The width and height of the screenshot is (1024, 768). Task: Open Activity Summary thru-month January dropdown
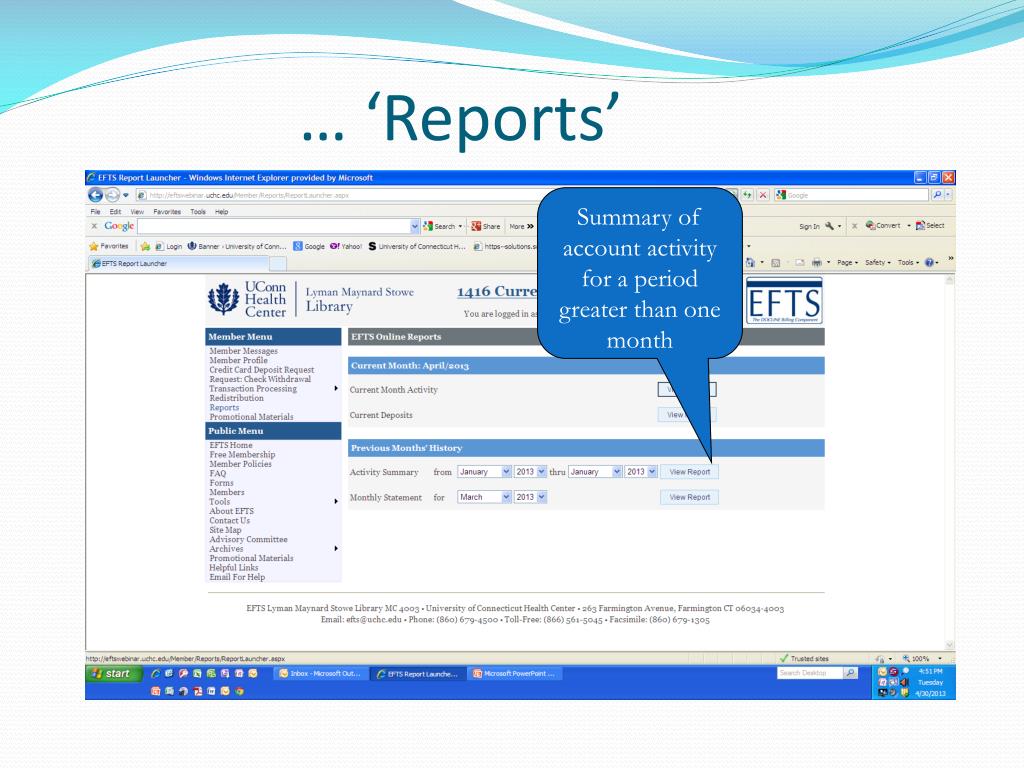[x=595, y=472]
